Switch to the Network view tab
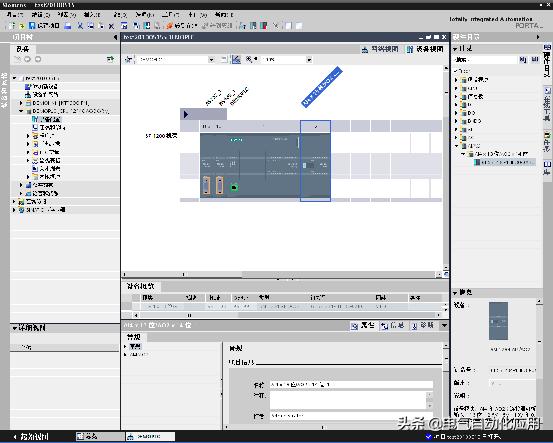The height and width of the screenshot is (443, 553). 380,49
